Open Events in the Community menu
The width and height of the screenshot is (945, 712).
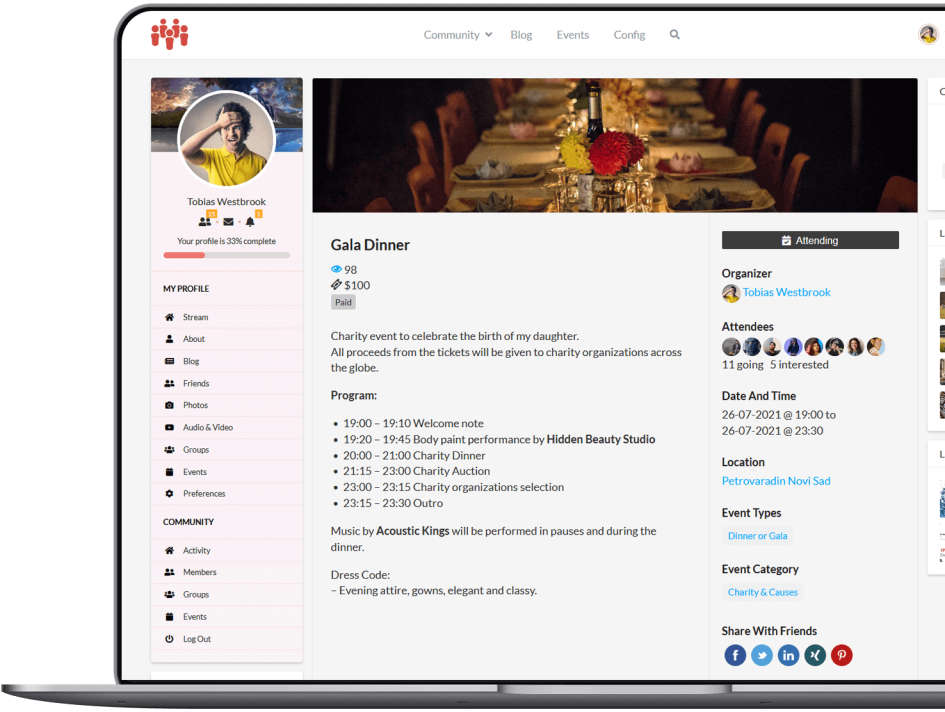click(x=227, y=617)
